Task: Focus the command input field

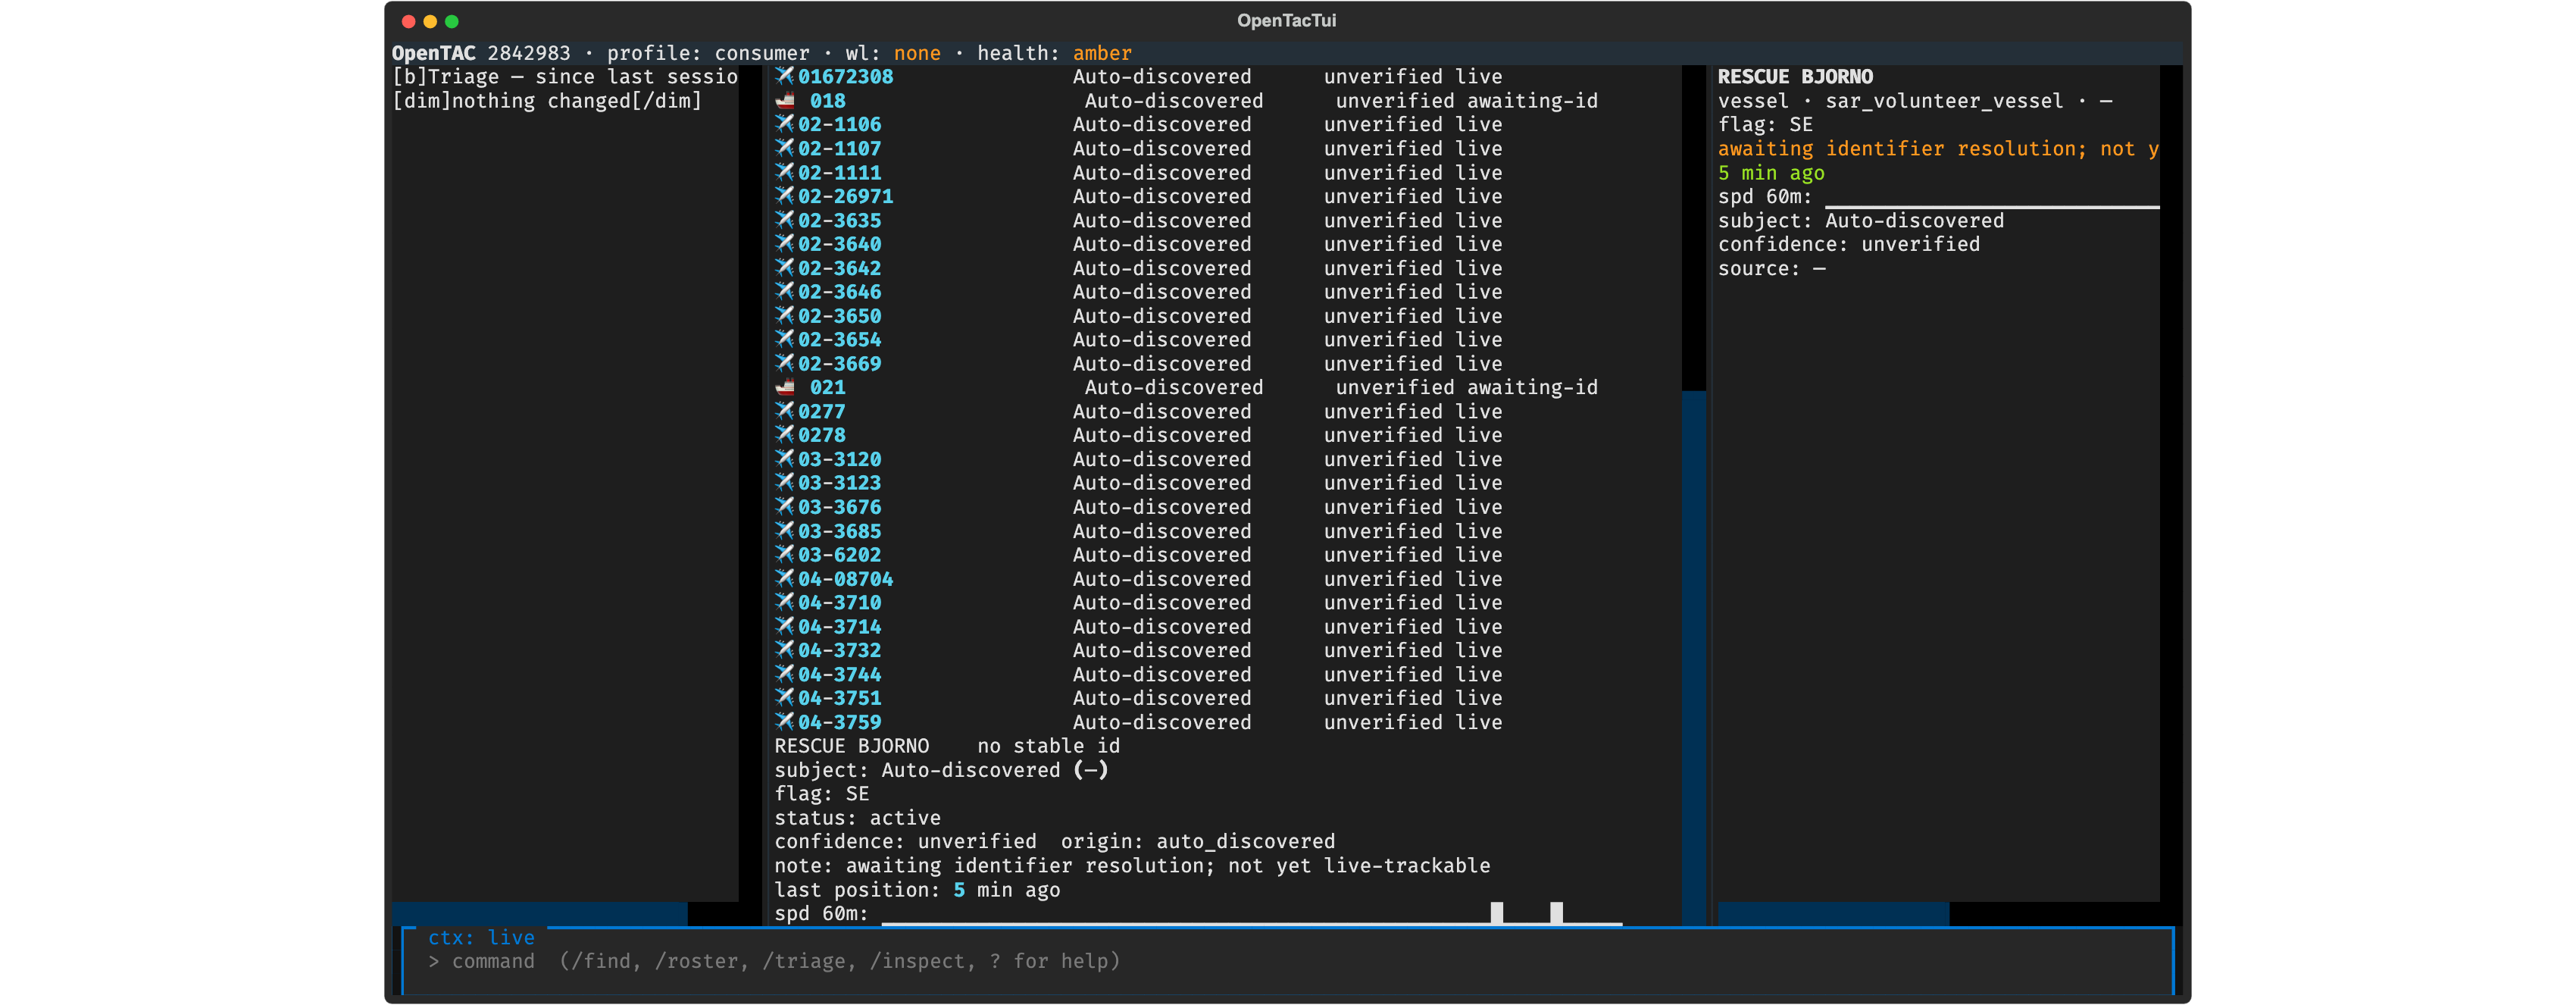Action: 1288,962
